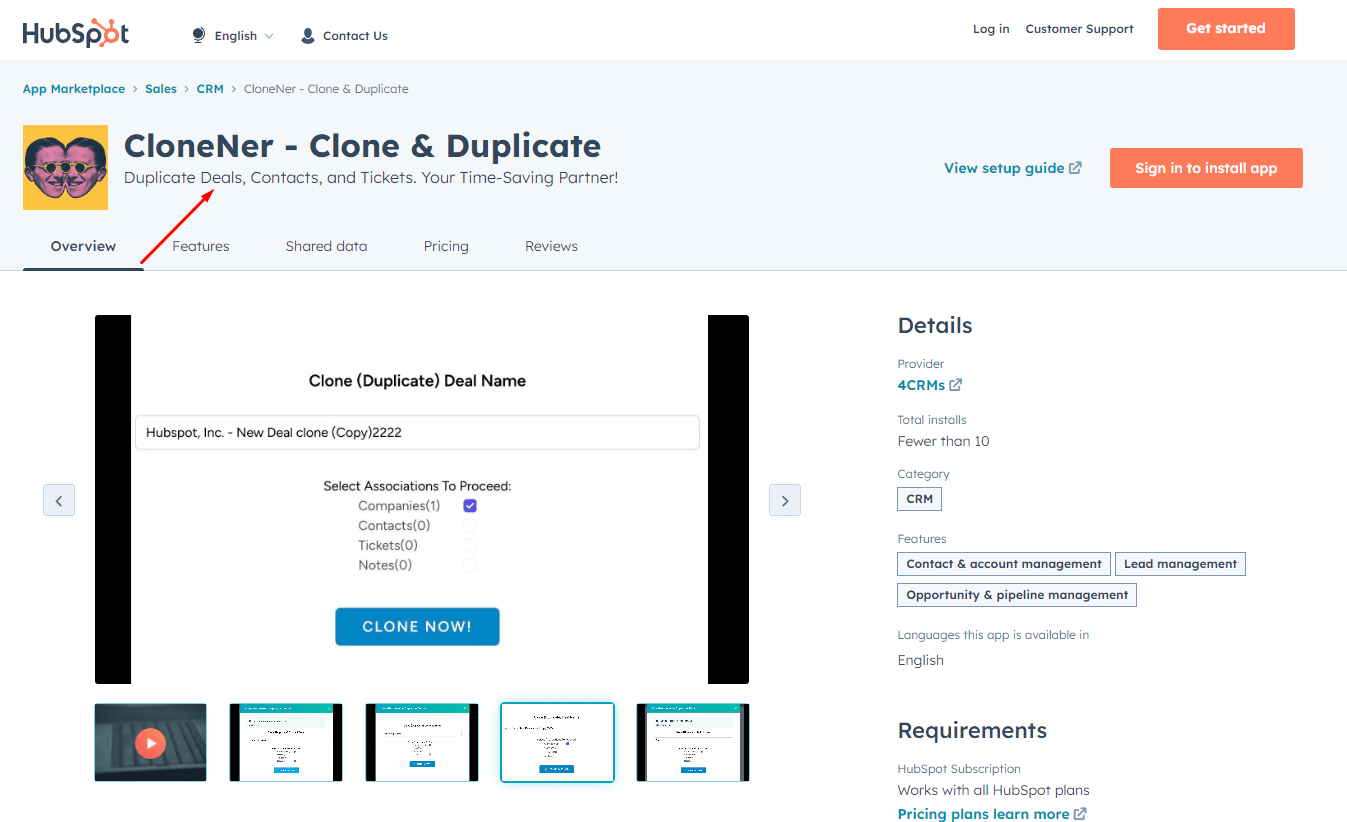Click the external link icon beside 4CRMs

pos(956,385)
